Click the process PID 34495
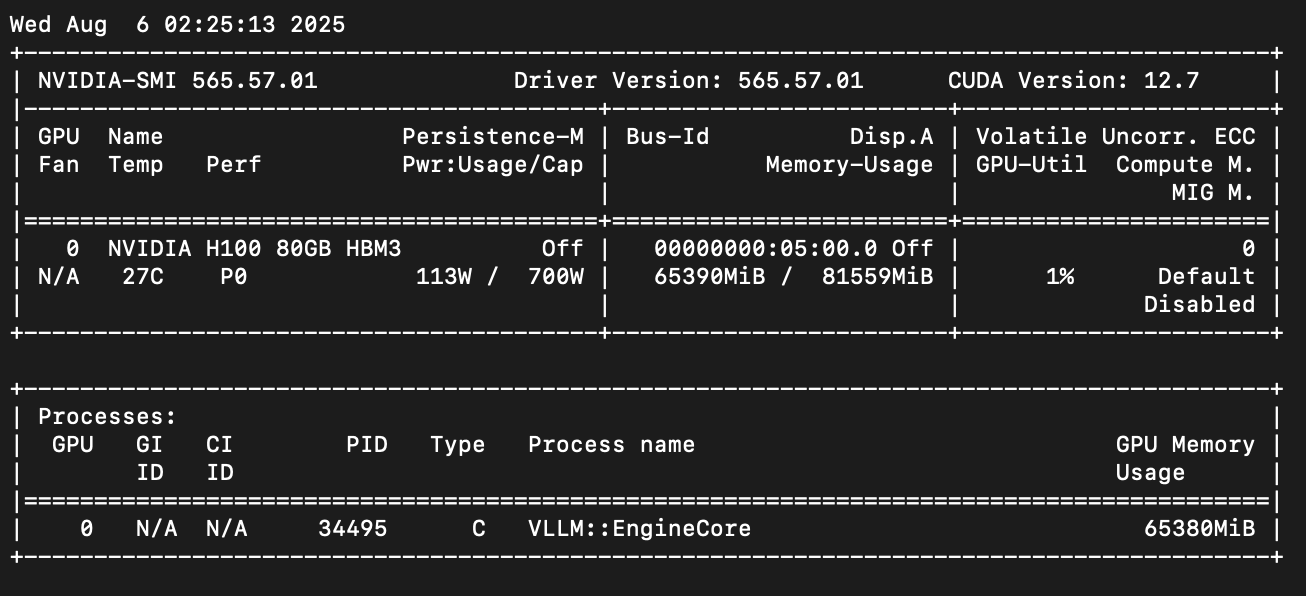 click(x=352, y=528)
